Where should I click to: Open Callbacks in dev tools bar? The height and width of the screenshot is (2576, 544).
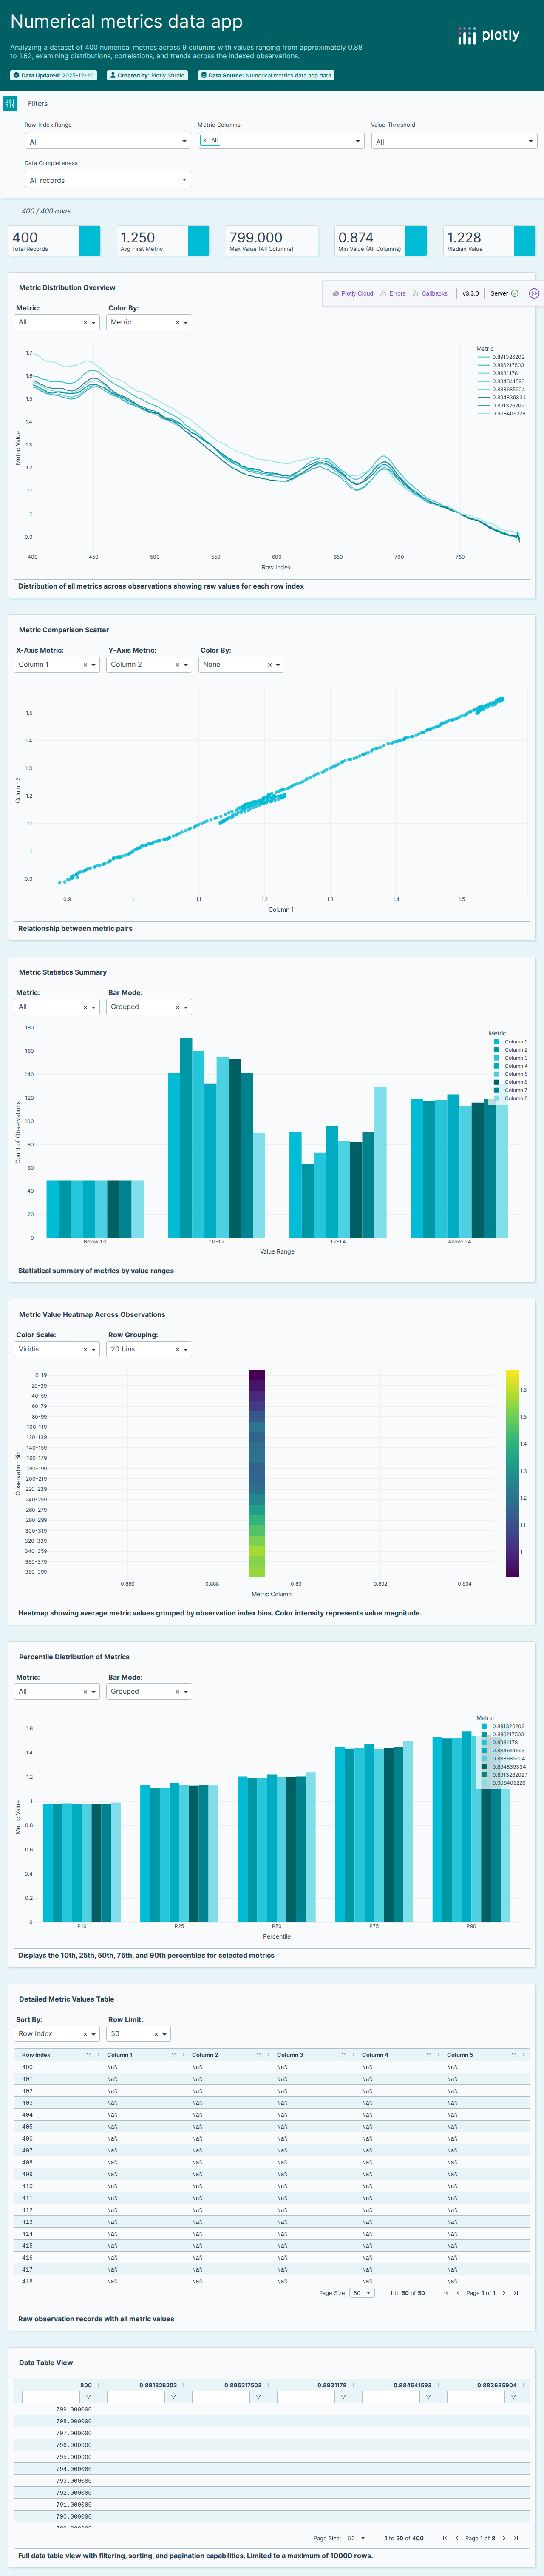click(430, 293)
